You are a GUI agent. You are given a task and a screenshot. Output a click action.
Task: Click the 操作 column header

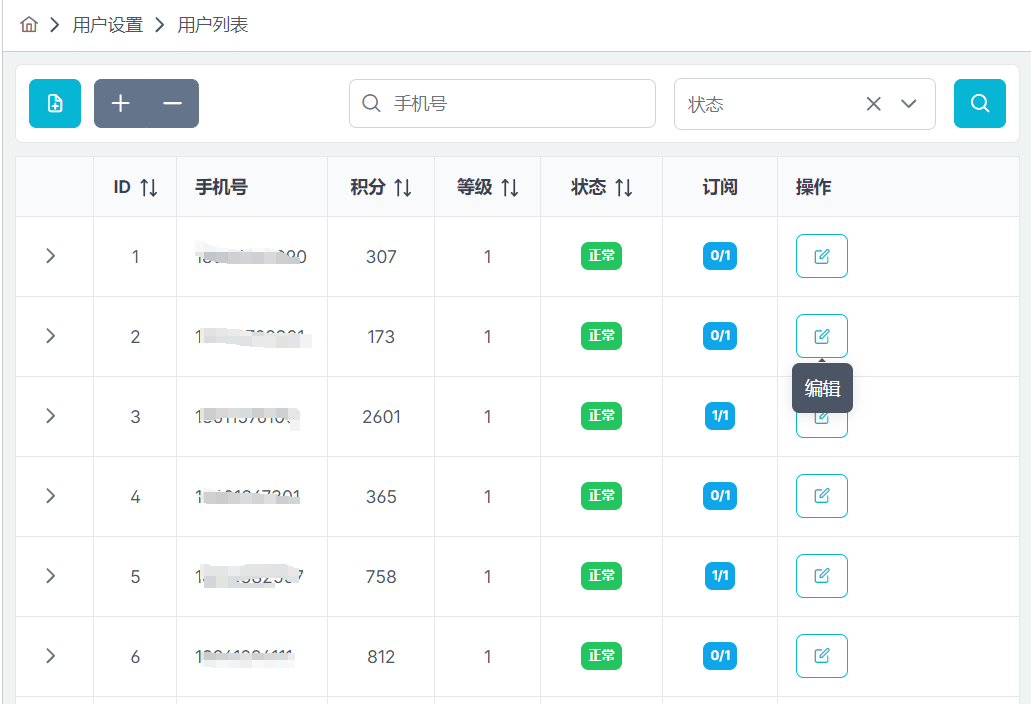point(813,187)
